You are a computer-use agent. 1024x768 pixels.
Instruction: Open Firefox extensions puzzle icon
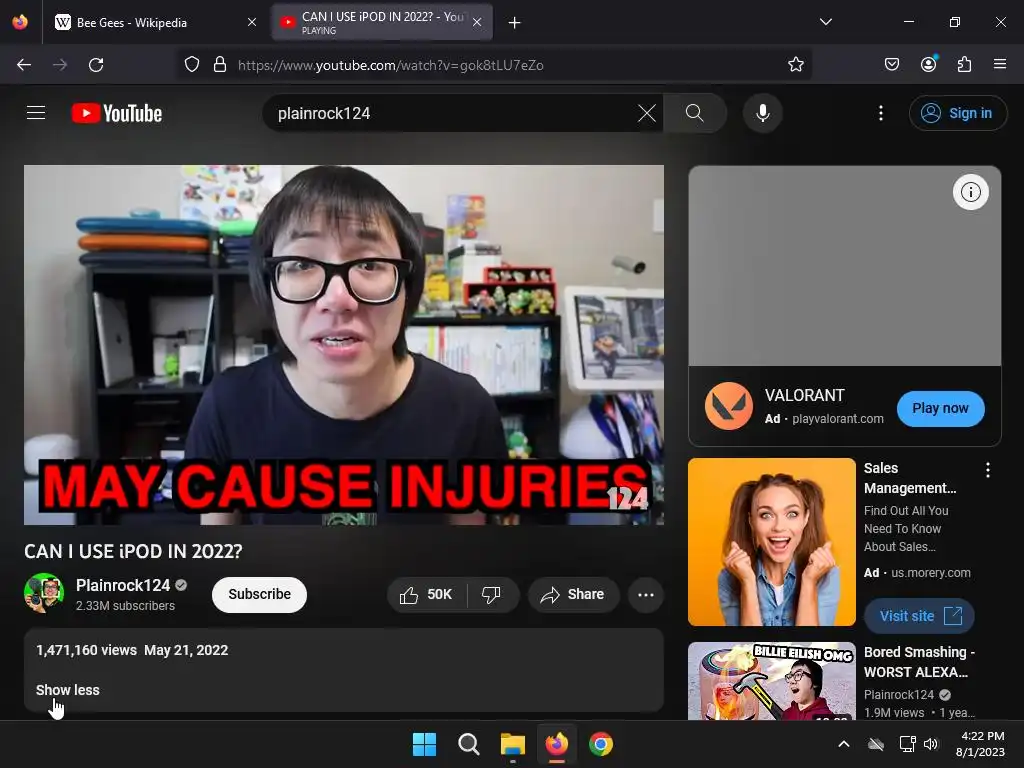(965, 64)
